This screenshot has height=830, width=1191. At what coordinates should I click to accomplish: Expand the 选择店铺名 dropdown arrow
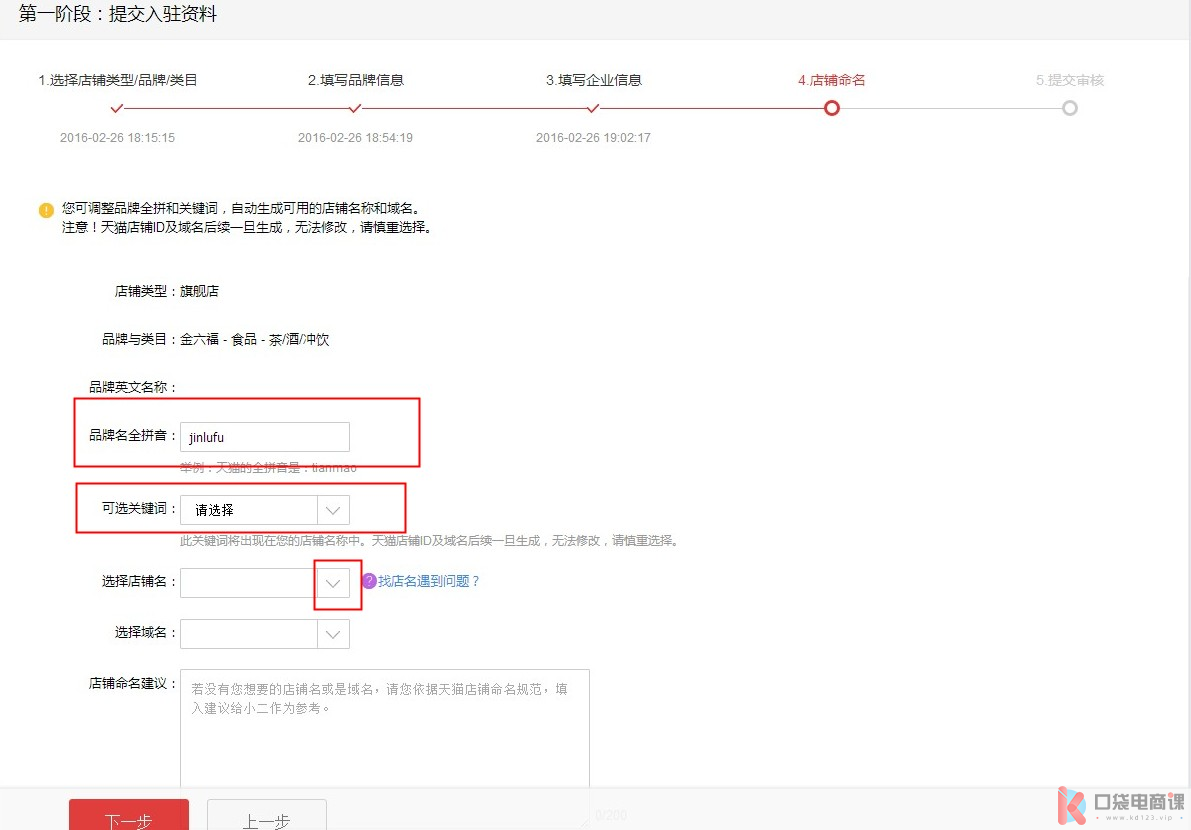[333, 583]
